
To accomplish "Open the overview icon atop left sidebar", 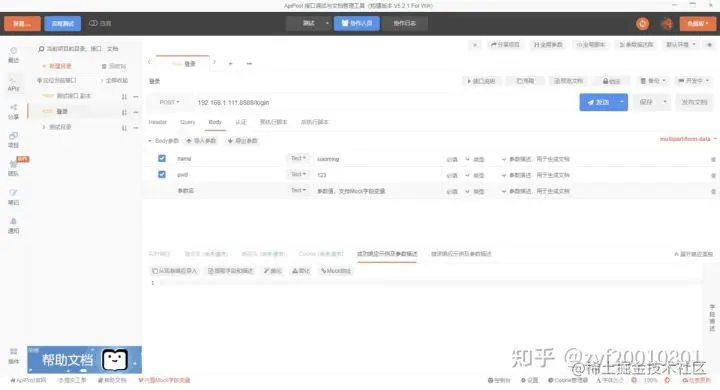I will coord(13,55).
